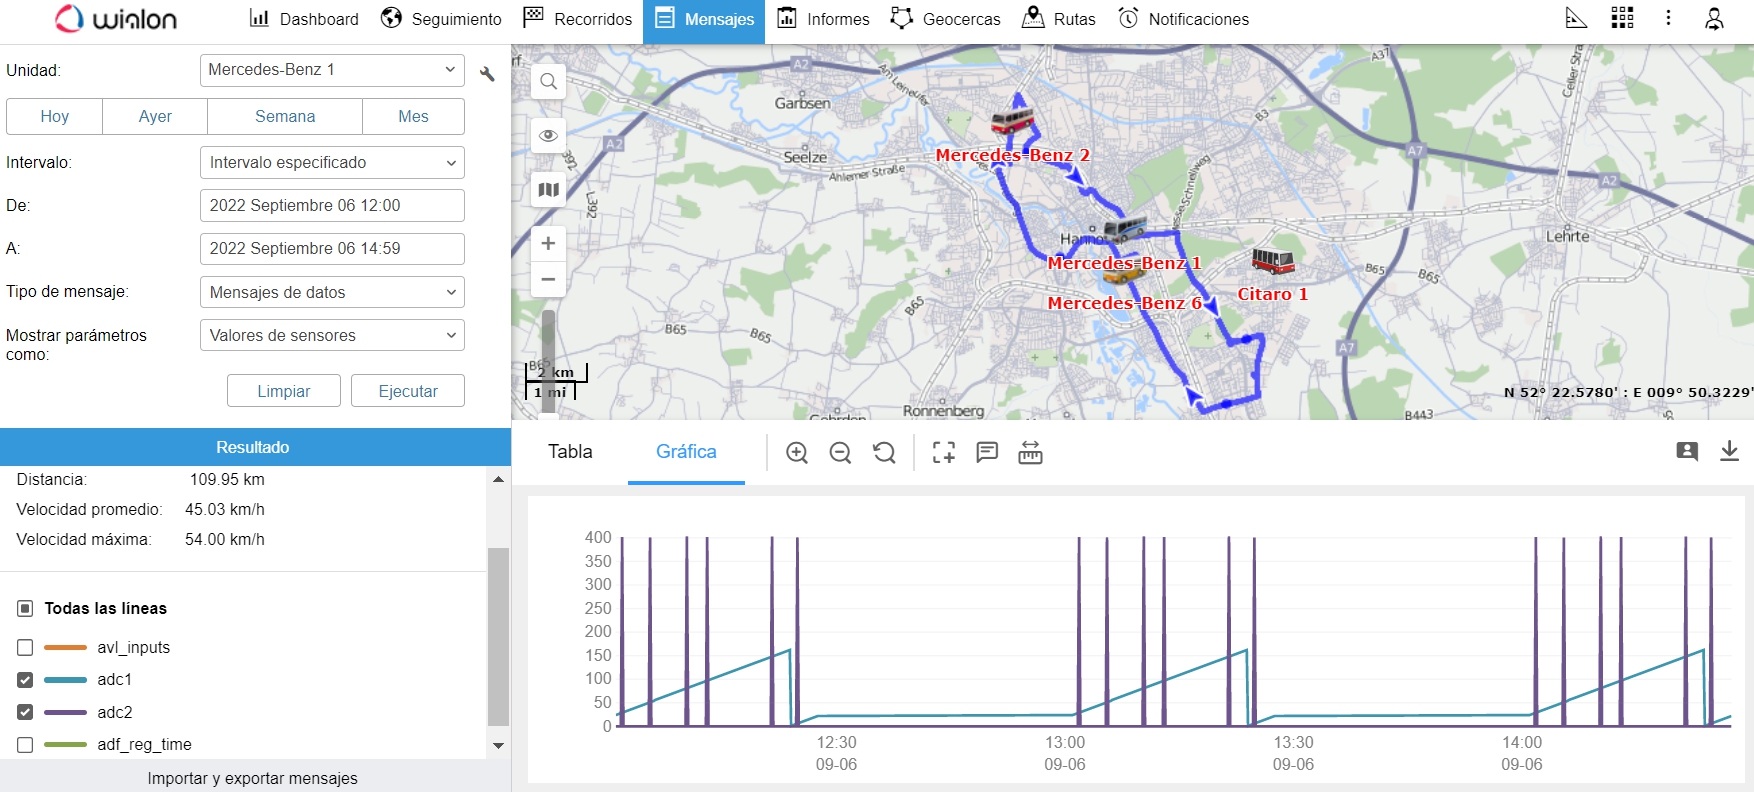The height and width of the screenshot is (792, 1754).
Task: Open the apps grid icon in header
Action: 1622,18
